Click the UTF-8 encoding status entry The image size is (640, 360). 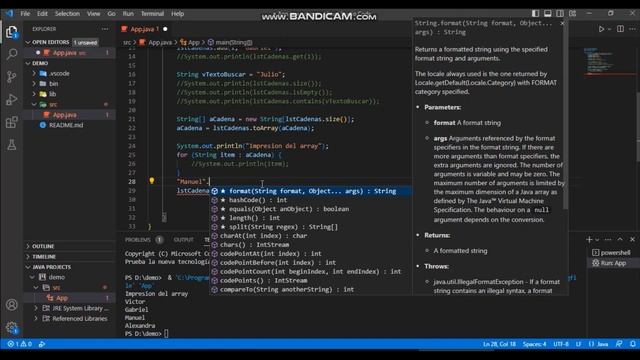pyautogui.click(x=561, y=344)
